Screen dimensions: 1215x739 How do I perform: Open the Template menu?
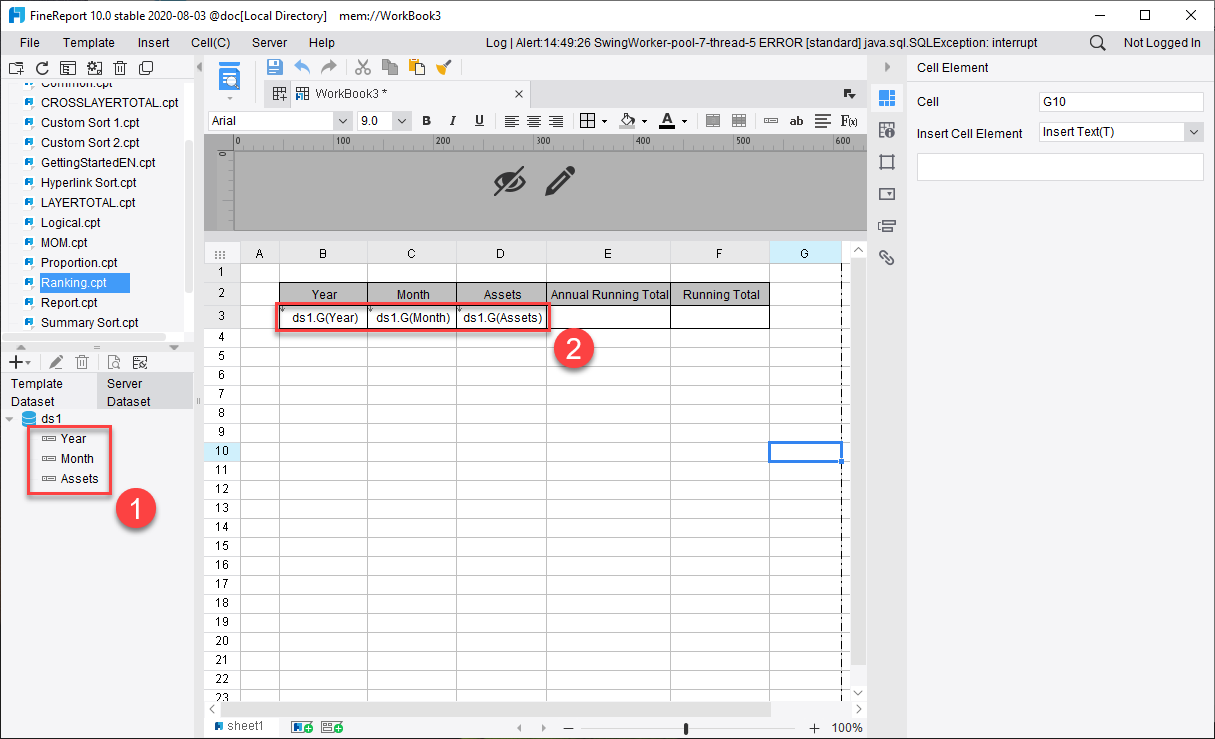(89, 43)
